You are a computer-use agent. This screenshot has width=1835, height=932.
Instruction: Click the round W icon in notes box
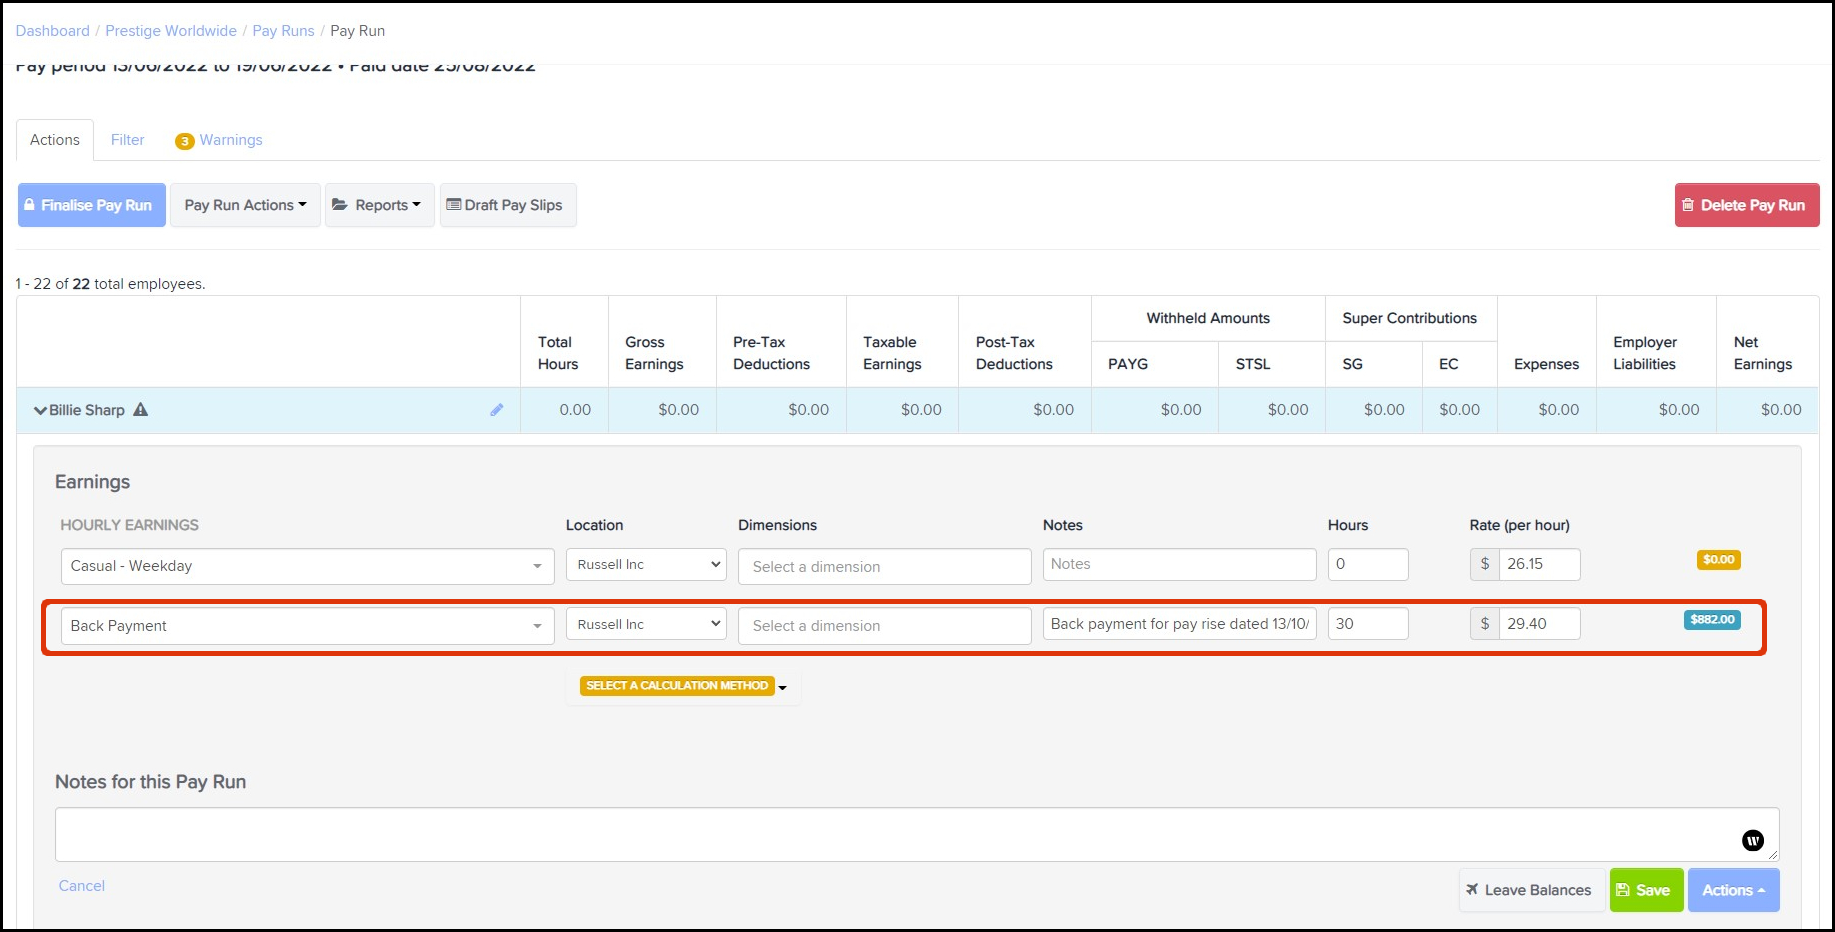point(1752,841)
